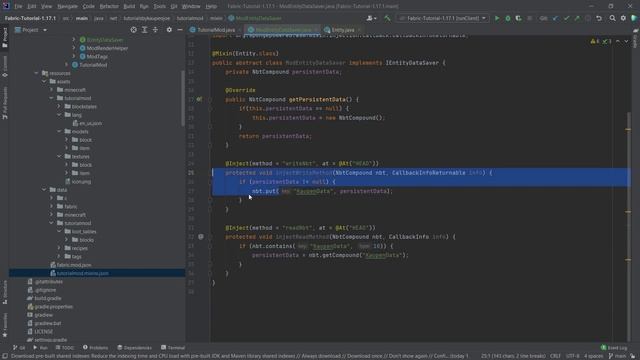Click gutter override icon beside getPersistentData
This screenshot has height=360, width=640.
(199, 99)
